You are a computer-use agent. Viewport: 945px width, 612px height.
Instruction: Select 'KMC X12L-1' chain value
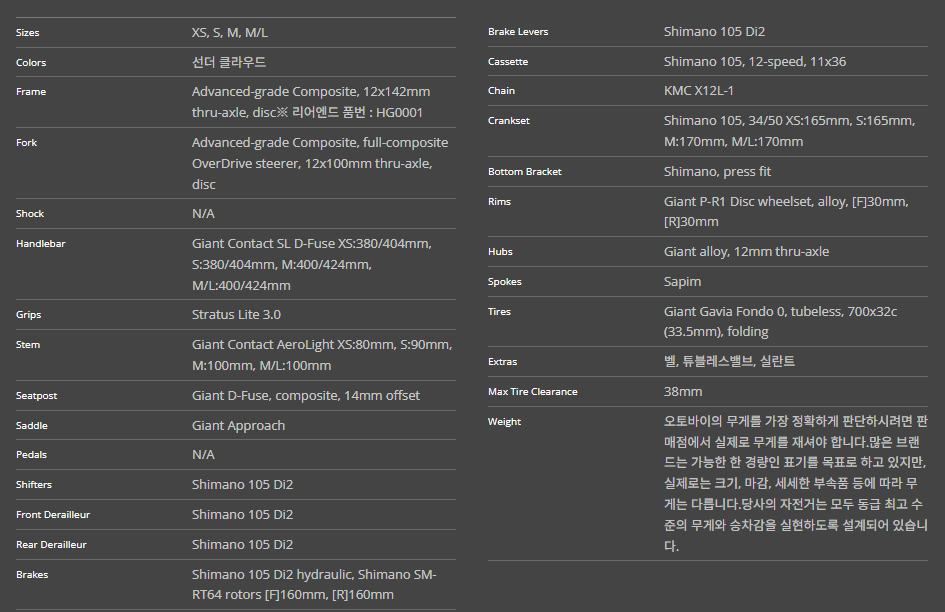699,90
